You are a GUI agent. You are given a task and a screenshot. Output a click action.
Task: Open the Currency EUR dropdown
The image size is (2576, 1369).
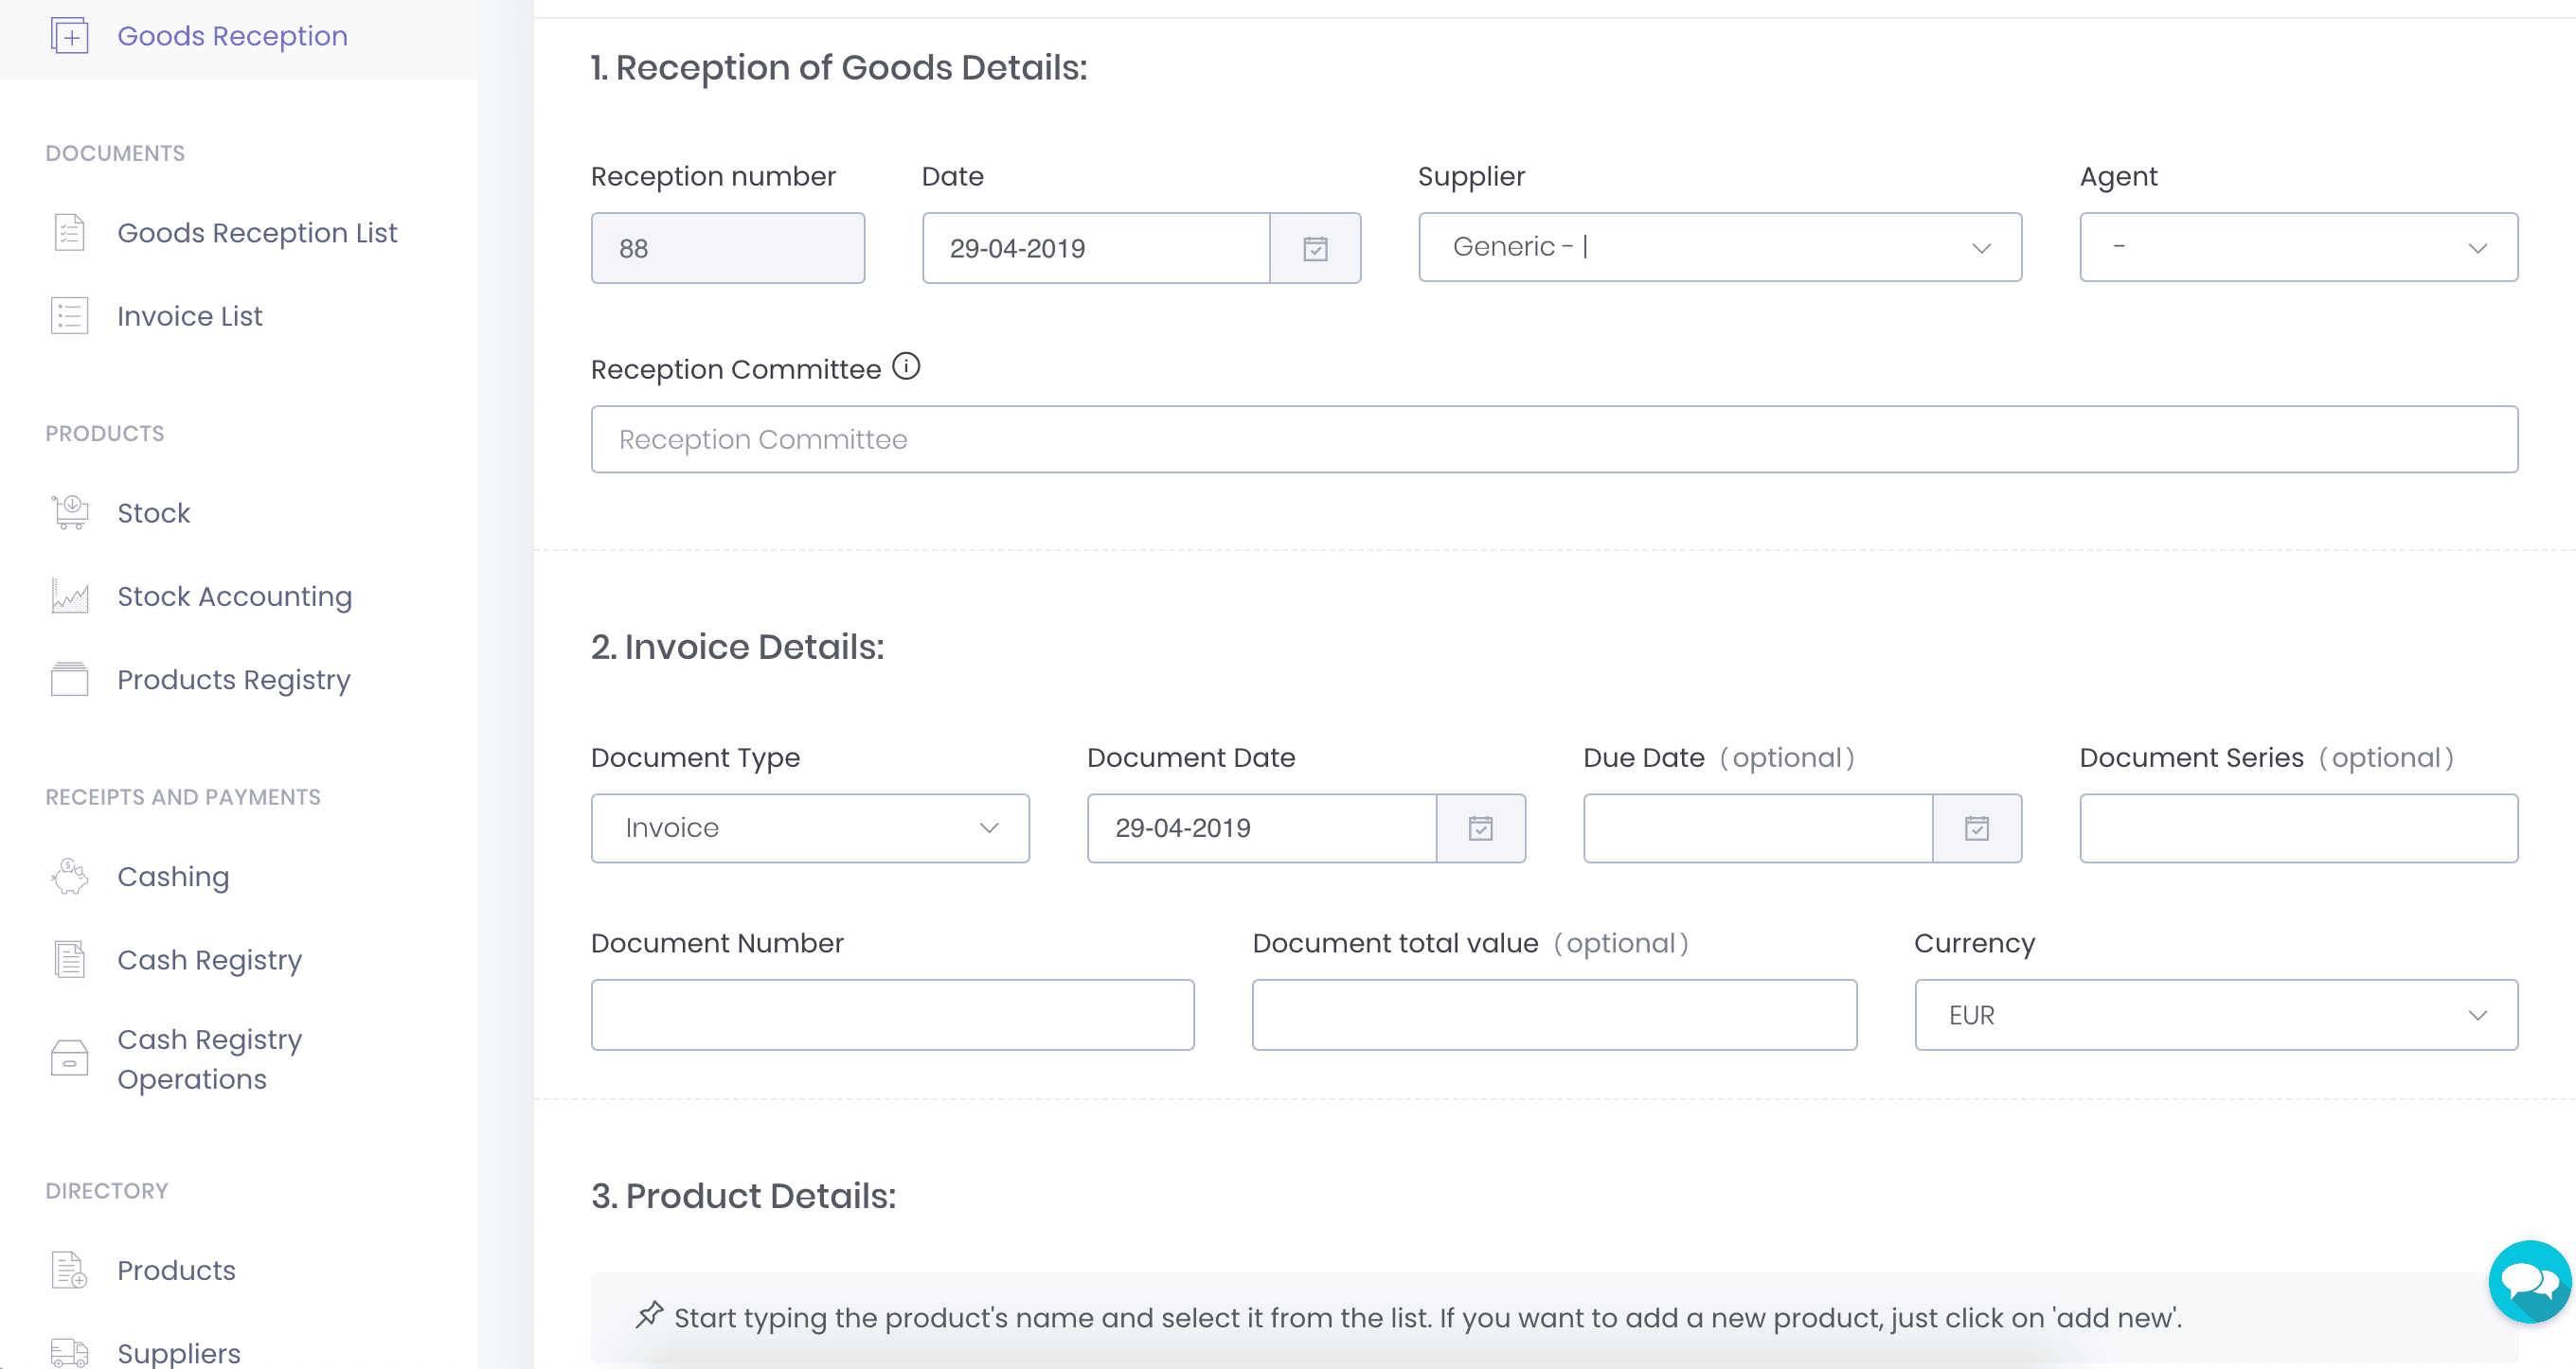click(x=2215, y=1015)
